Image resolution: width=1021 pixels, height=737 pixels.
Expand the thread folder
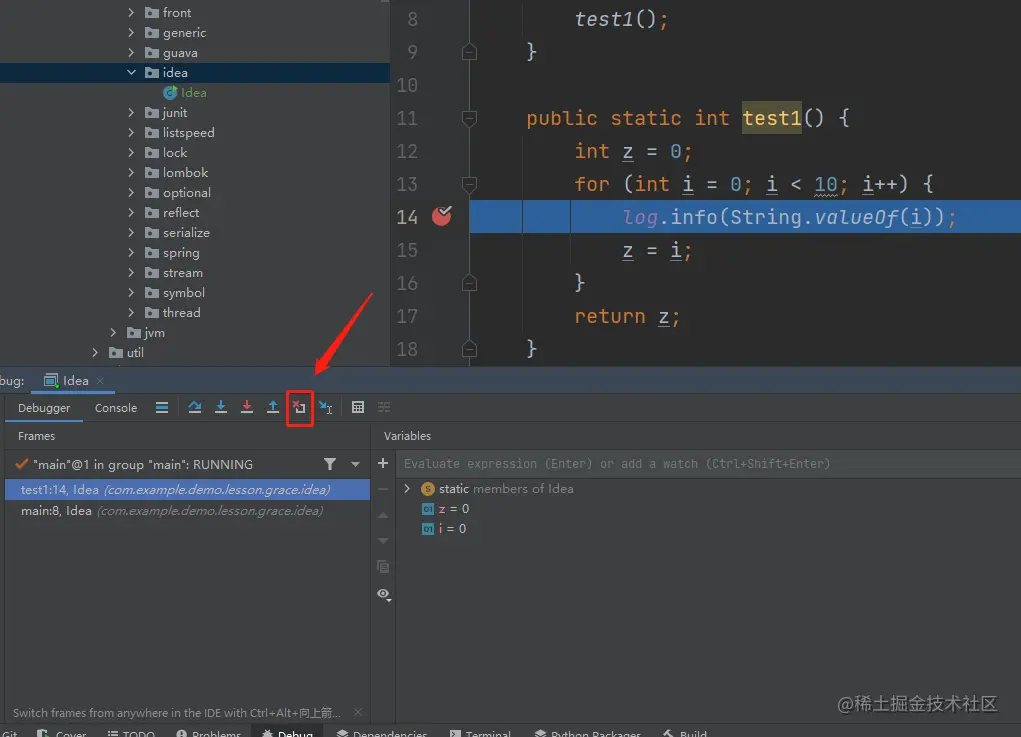pyautogui.click(x=131, y=313)
